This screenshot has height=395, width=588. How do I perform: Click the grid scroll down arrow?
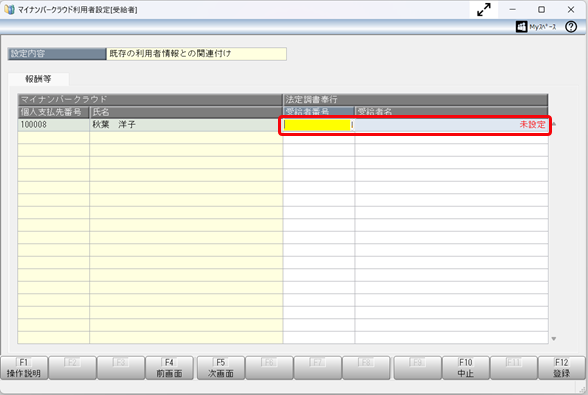click(x=554, y=339)
